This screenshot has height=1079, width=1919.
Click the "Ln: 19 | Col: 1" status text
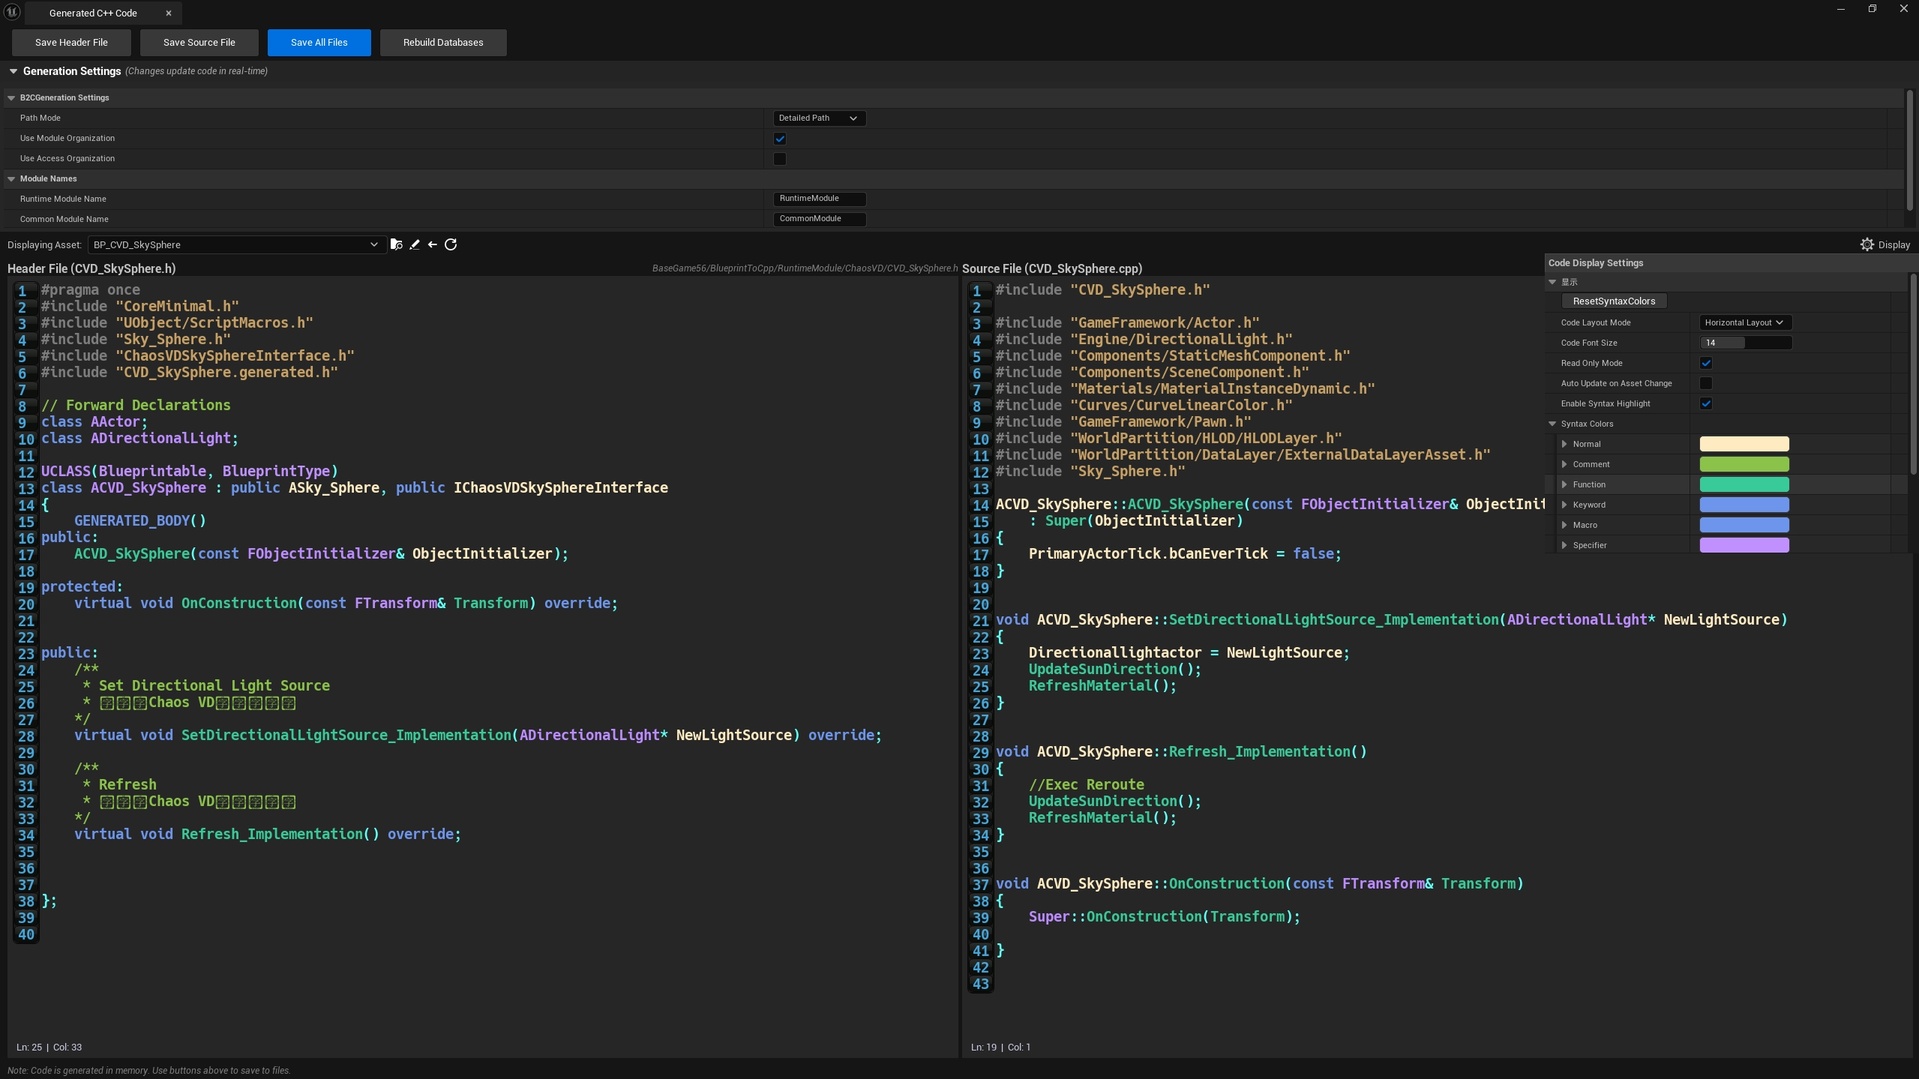(x=1001, y=1047)
